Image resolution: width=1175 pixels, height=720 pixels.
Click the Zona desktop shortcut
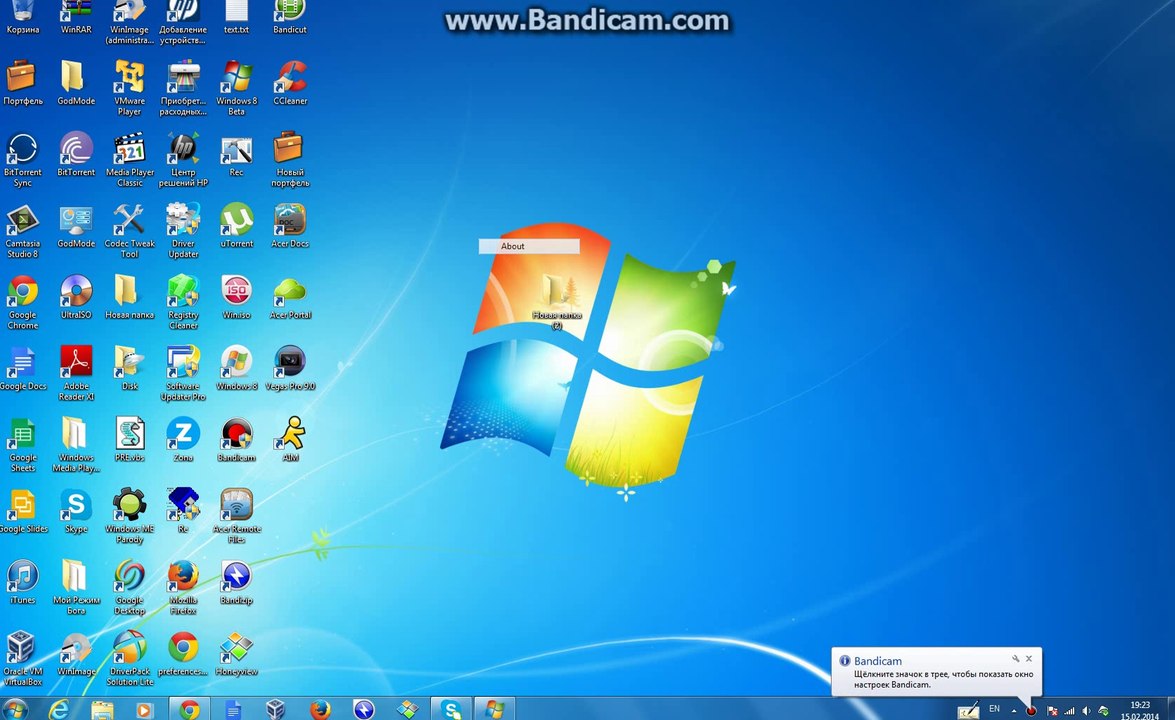183,439
